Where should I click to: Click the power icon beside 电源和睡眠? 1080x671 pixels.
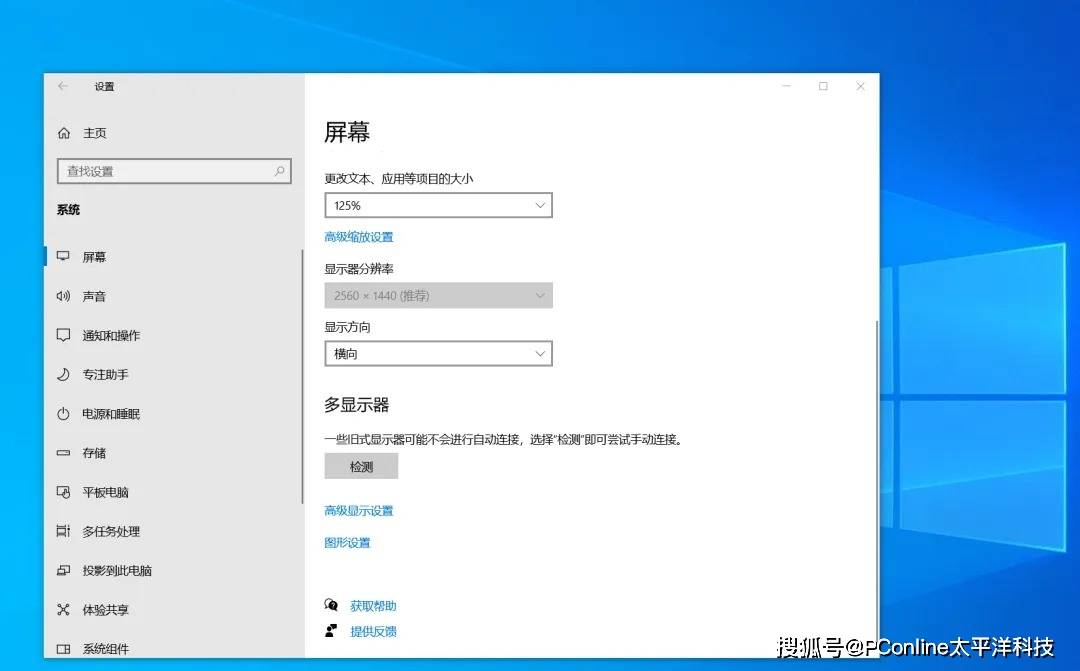(63, 414)
